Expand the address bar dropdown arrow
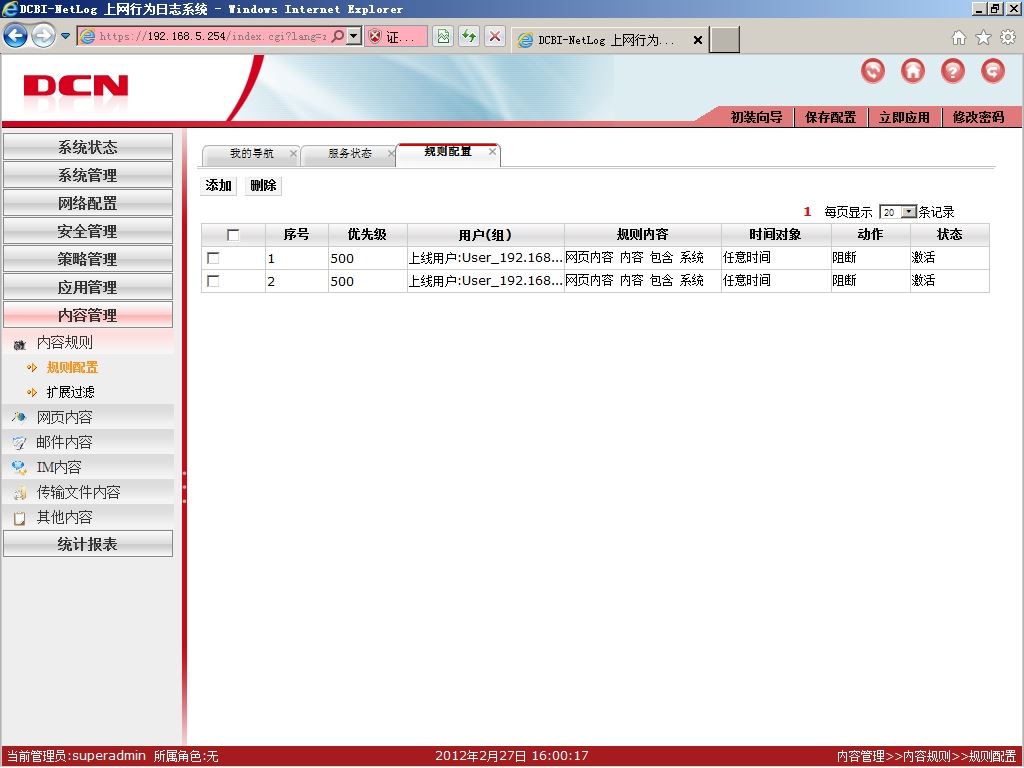 click(354, 36)
